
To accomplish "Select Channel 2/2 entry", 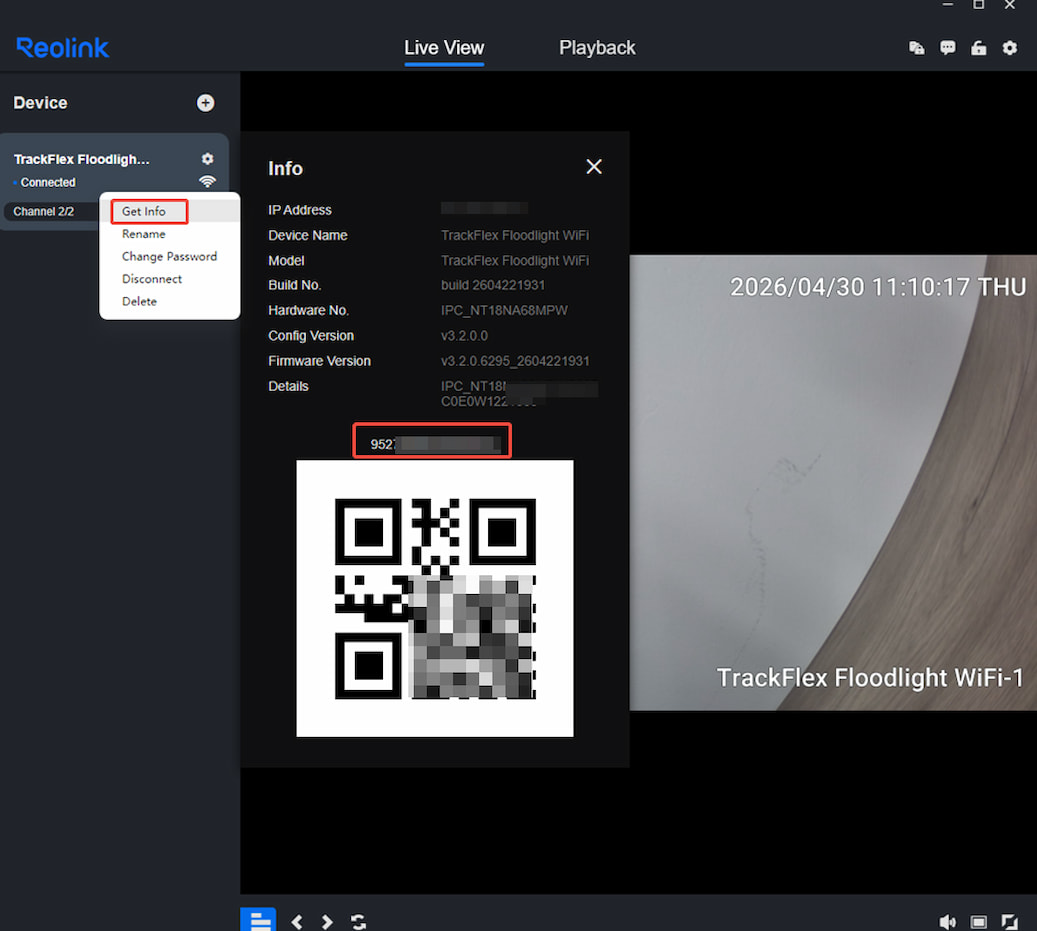I will (x=52, y=212).
